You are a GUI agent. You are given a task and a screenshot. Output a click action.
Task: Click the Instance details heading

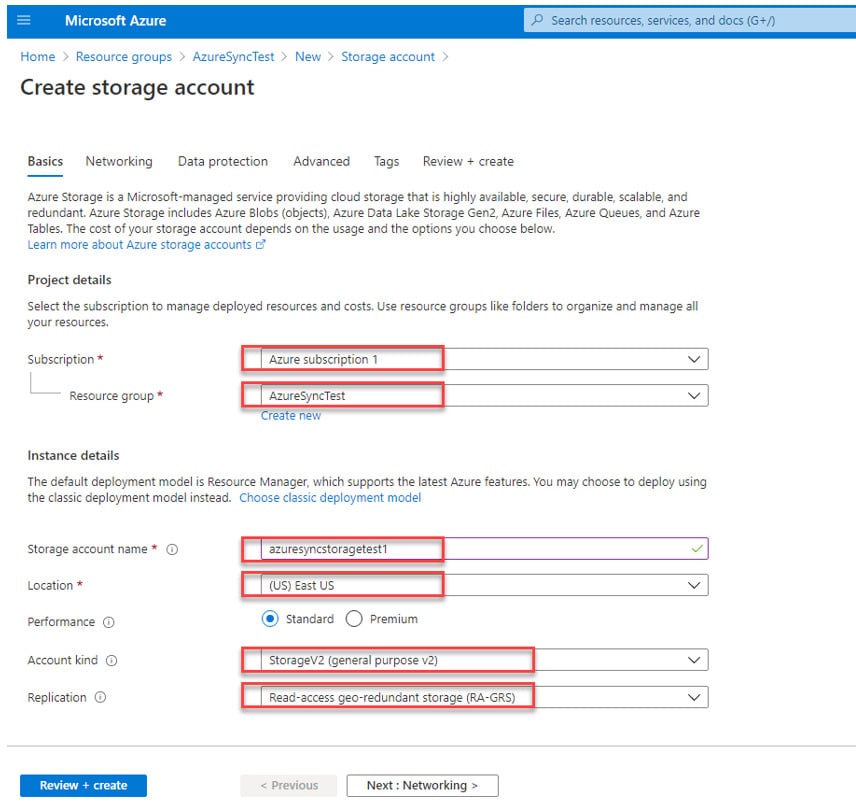(73, 455)
